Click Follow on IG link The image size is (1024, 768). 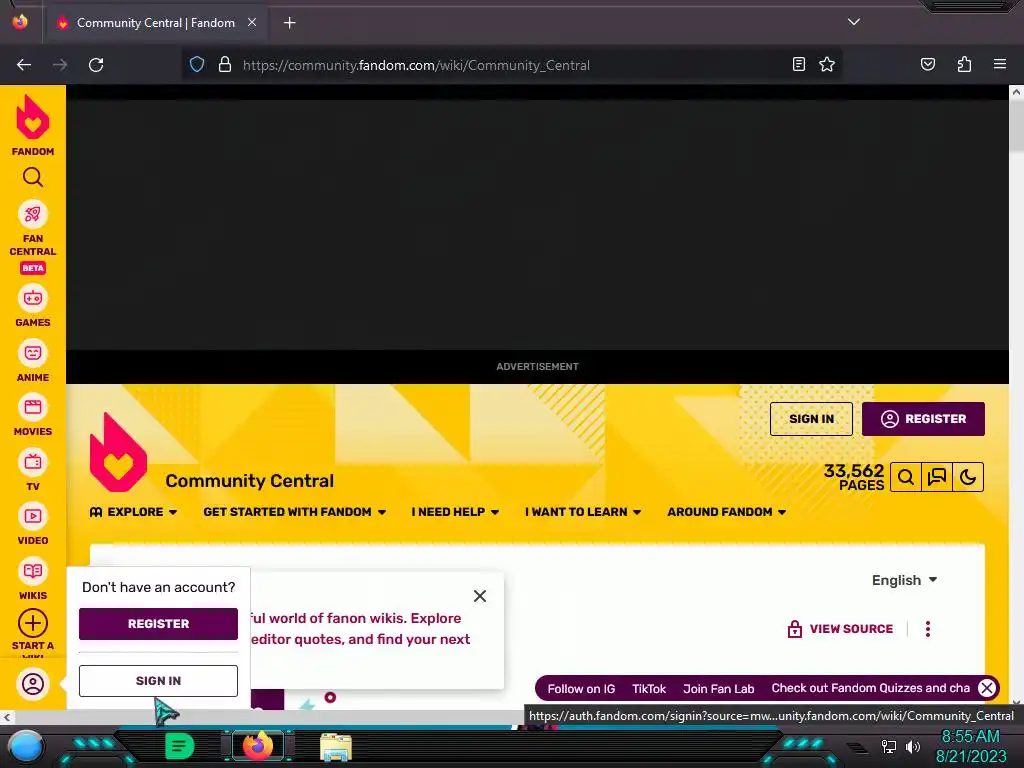[581, 689]
